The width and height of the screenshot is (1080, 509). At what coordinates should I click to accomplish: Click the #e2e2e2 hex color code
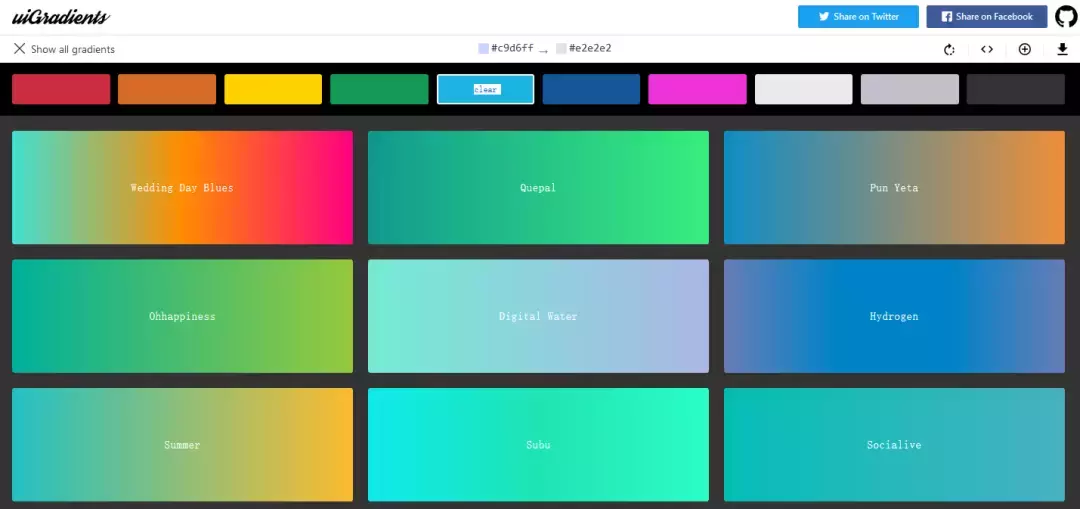(x=590, y=48)
